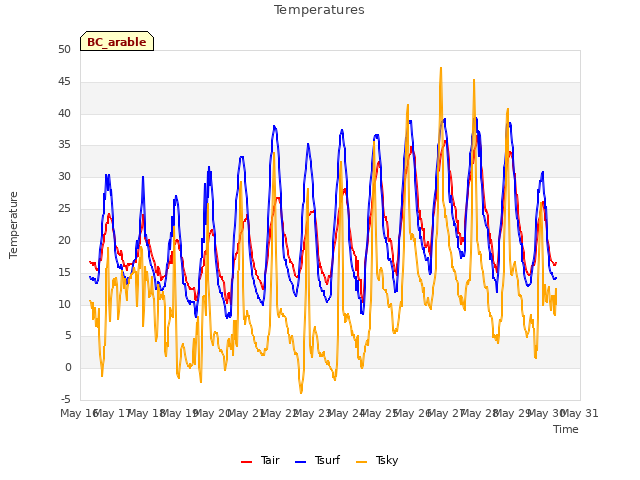640x480 pixels.
Task: Click the Time x-axis title
Action: (566, 429)
